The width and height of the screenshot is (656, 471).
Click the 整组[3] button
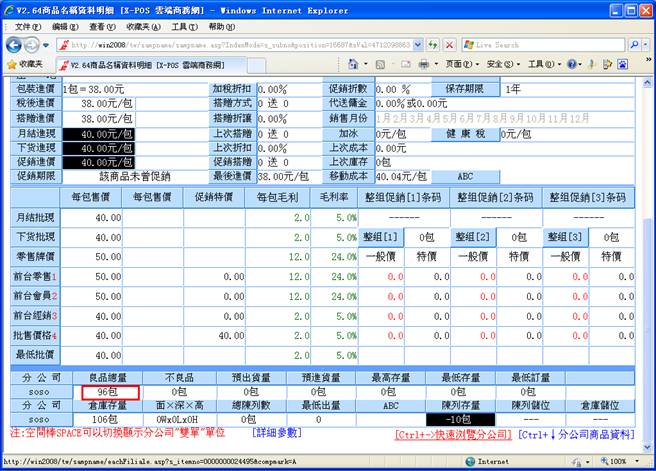[564, 236]
